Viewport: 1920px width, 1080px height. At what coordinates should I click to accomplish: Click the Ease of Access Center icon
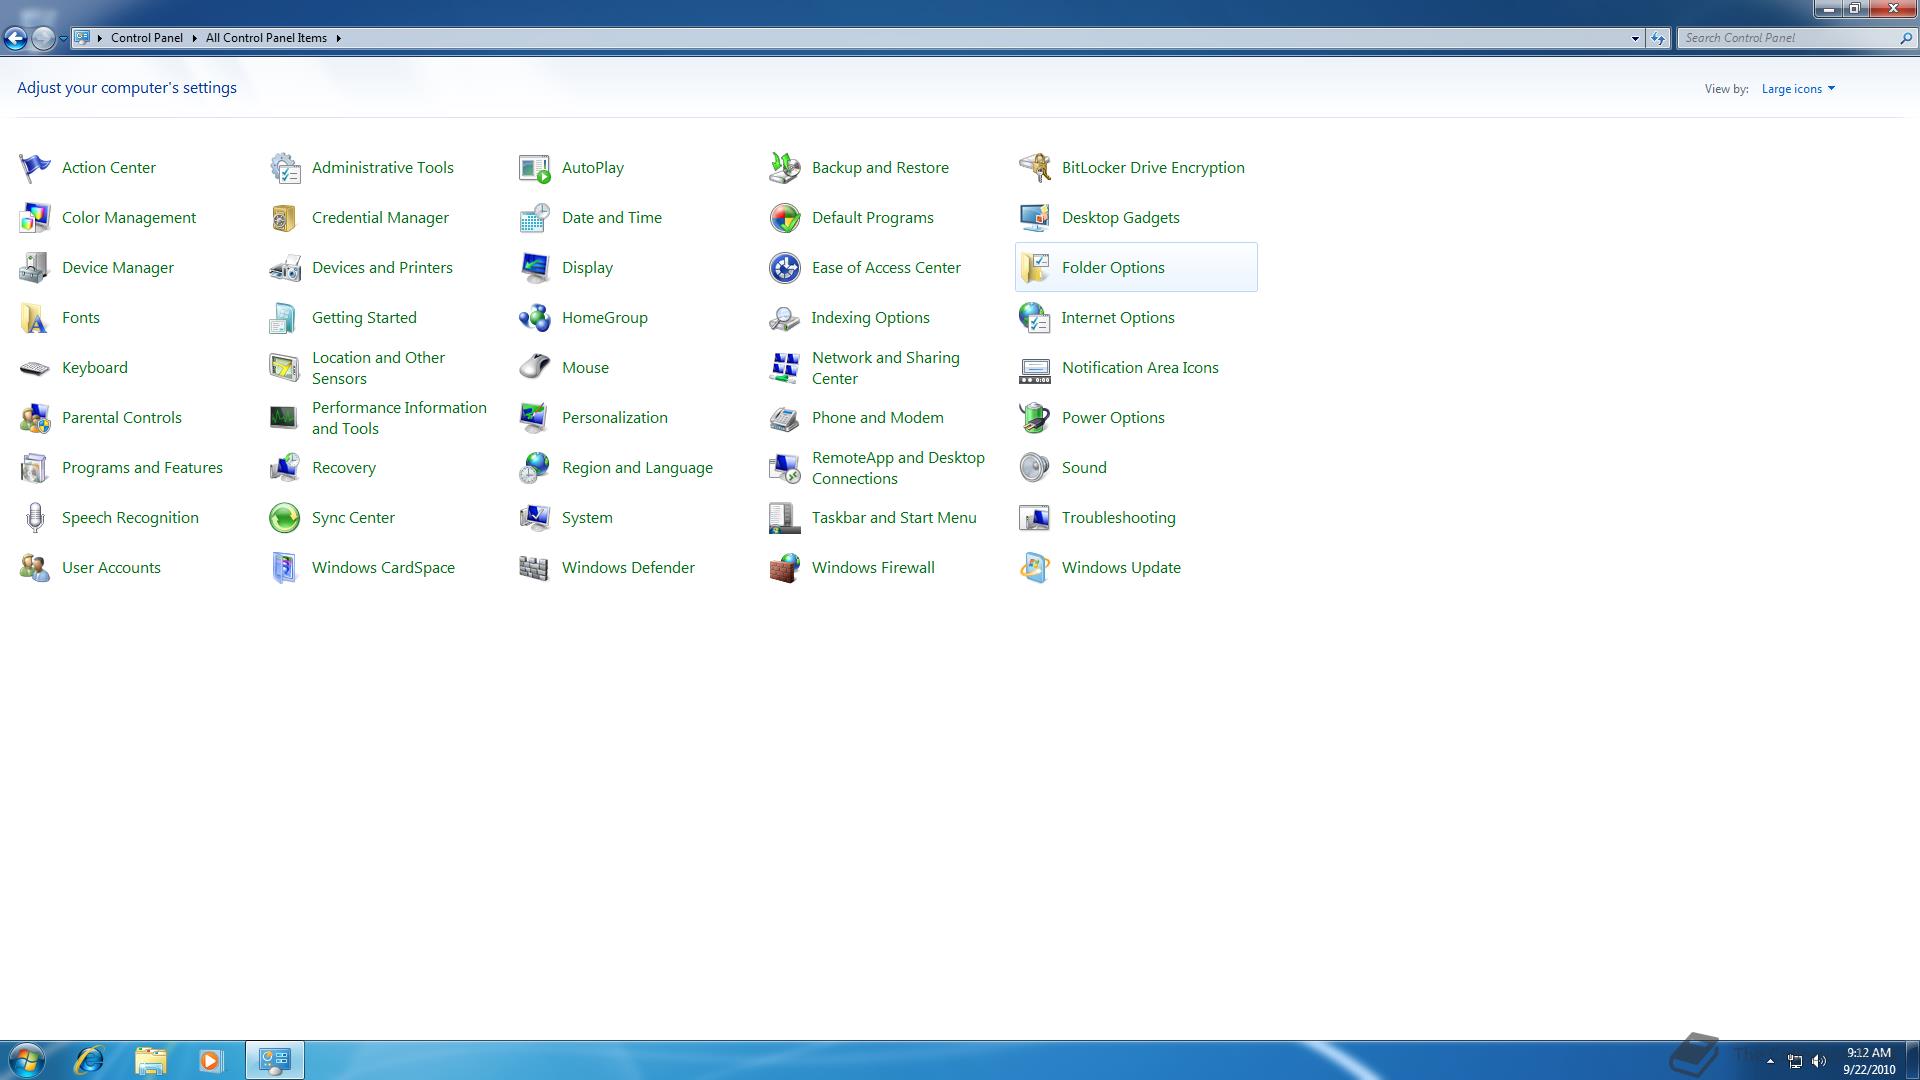point(785,267)
